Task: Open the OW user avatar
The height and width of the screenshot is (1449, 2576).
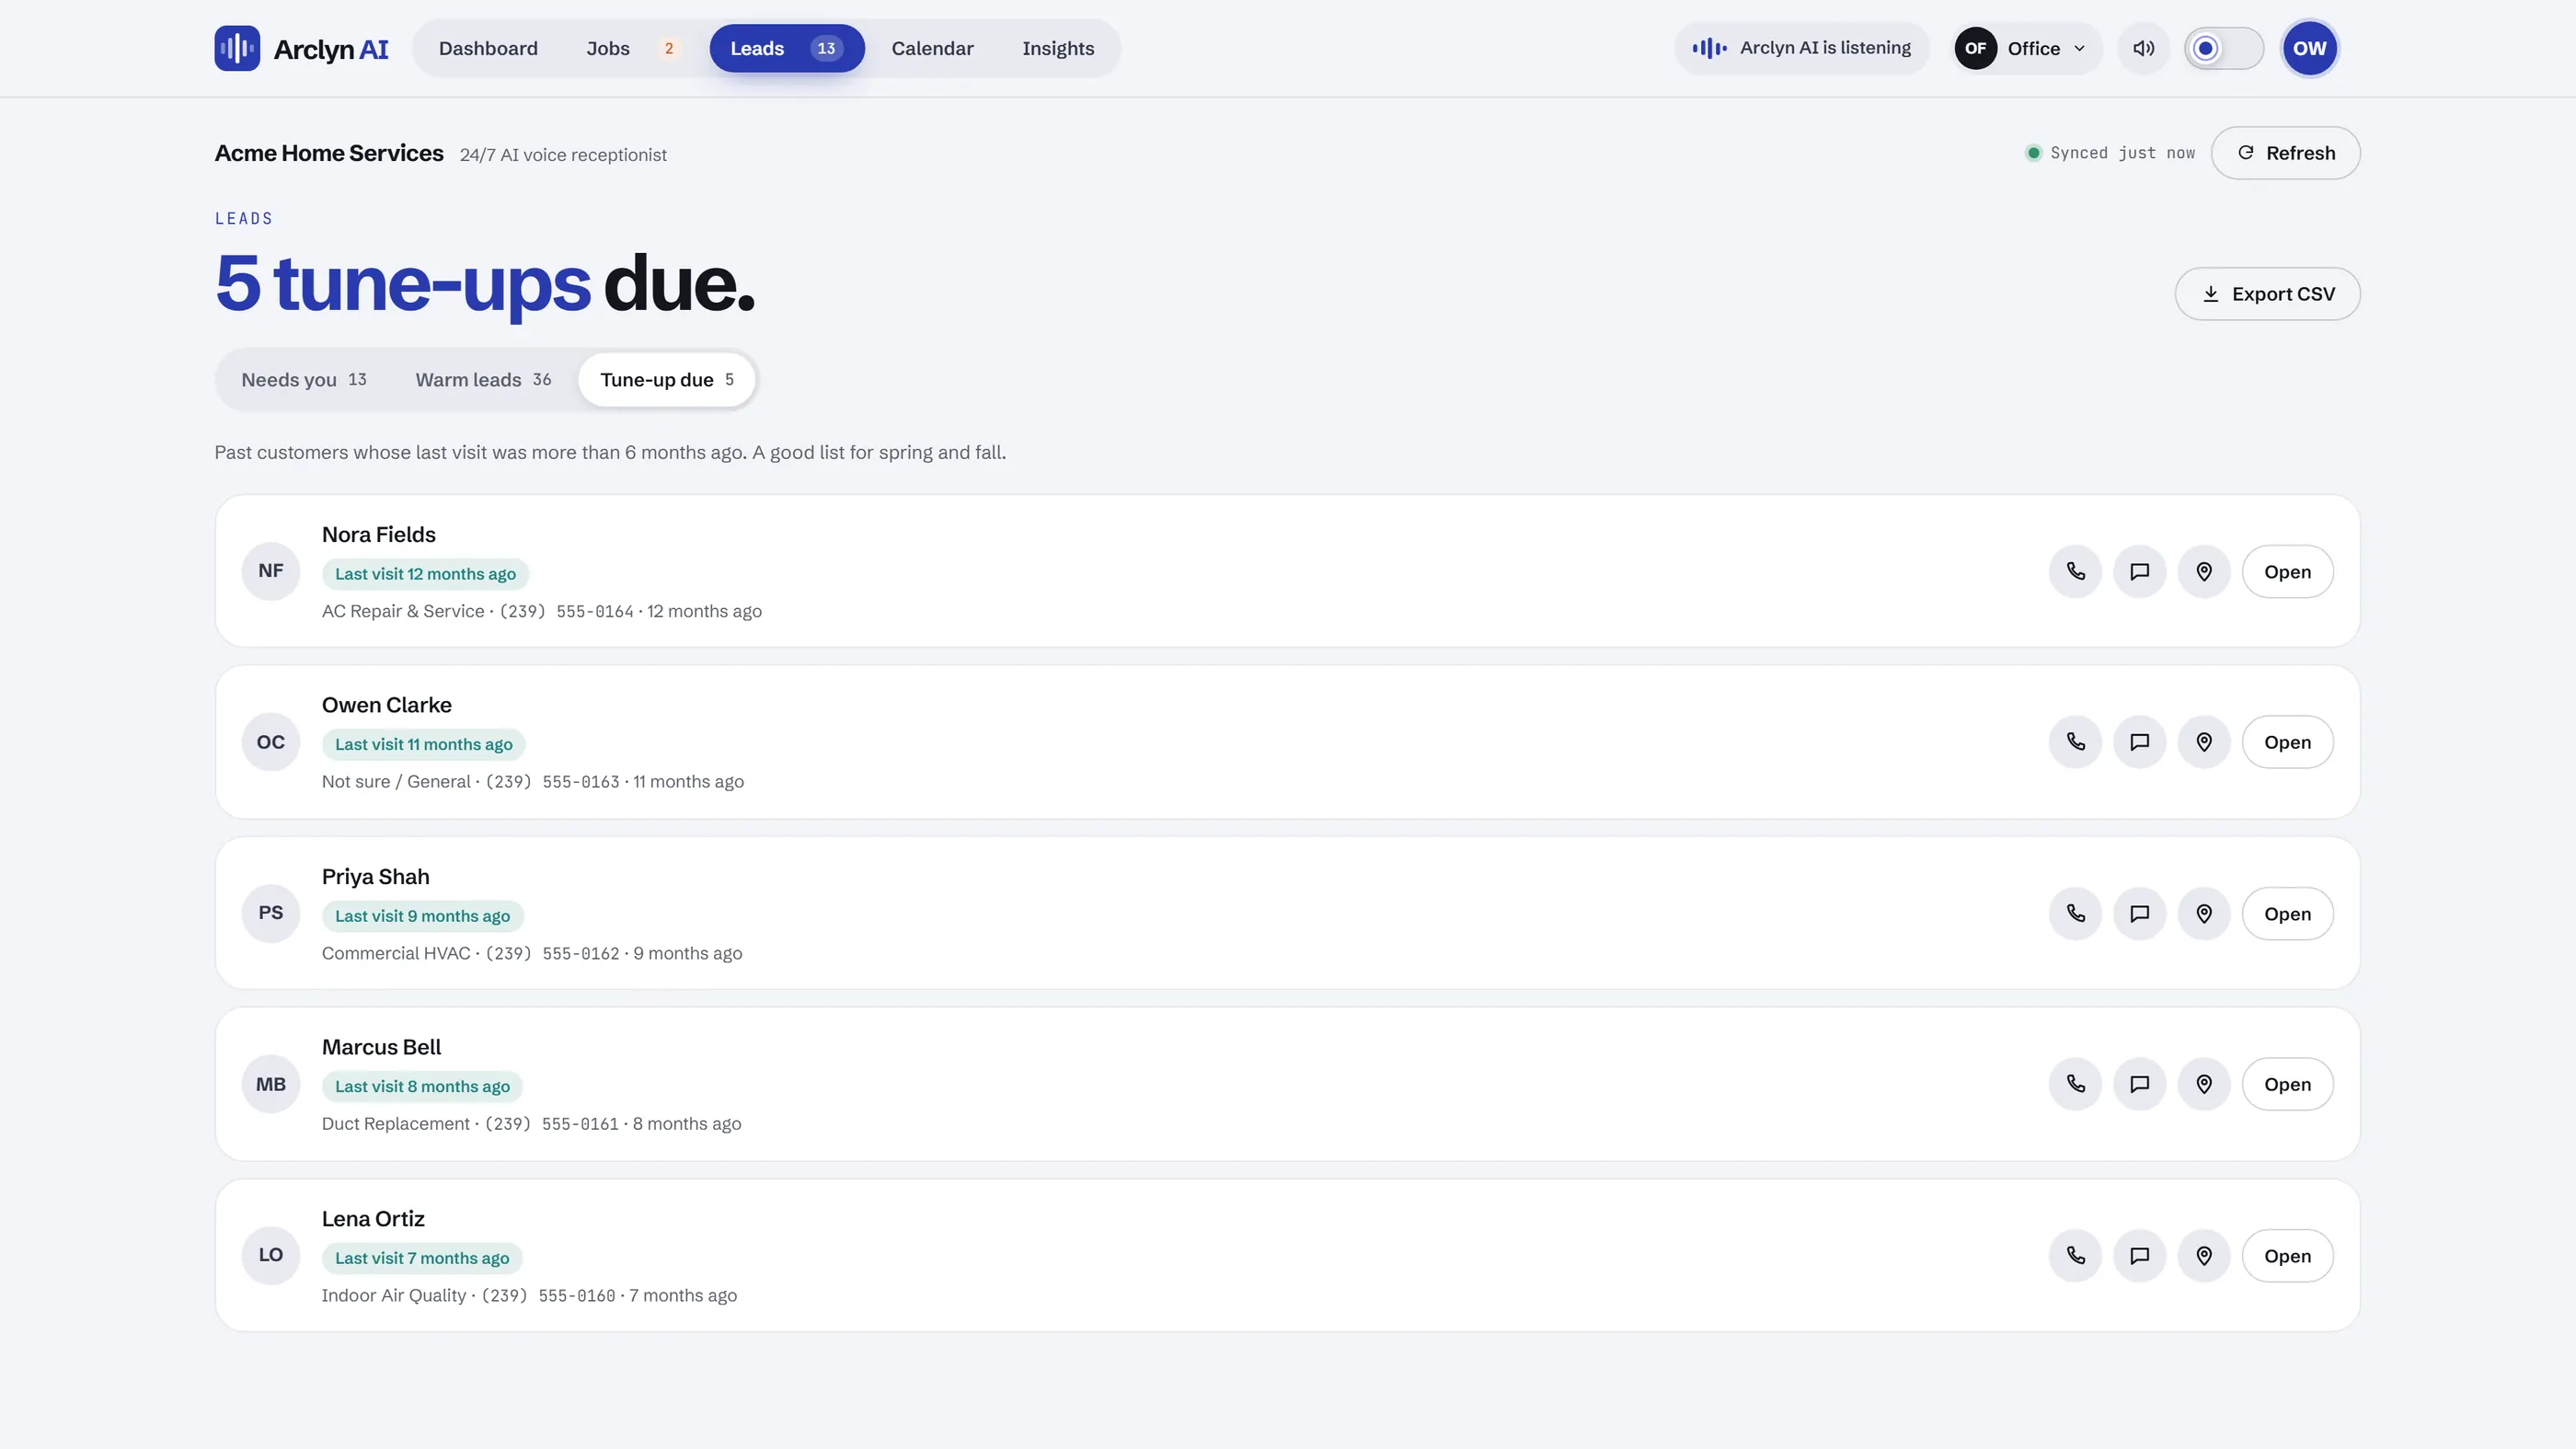Action: click(2309, 48)
